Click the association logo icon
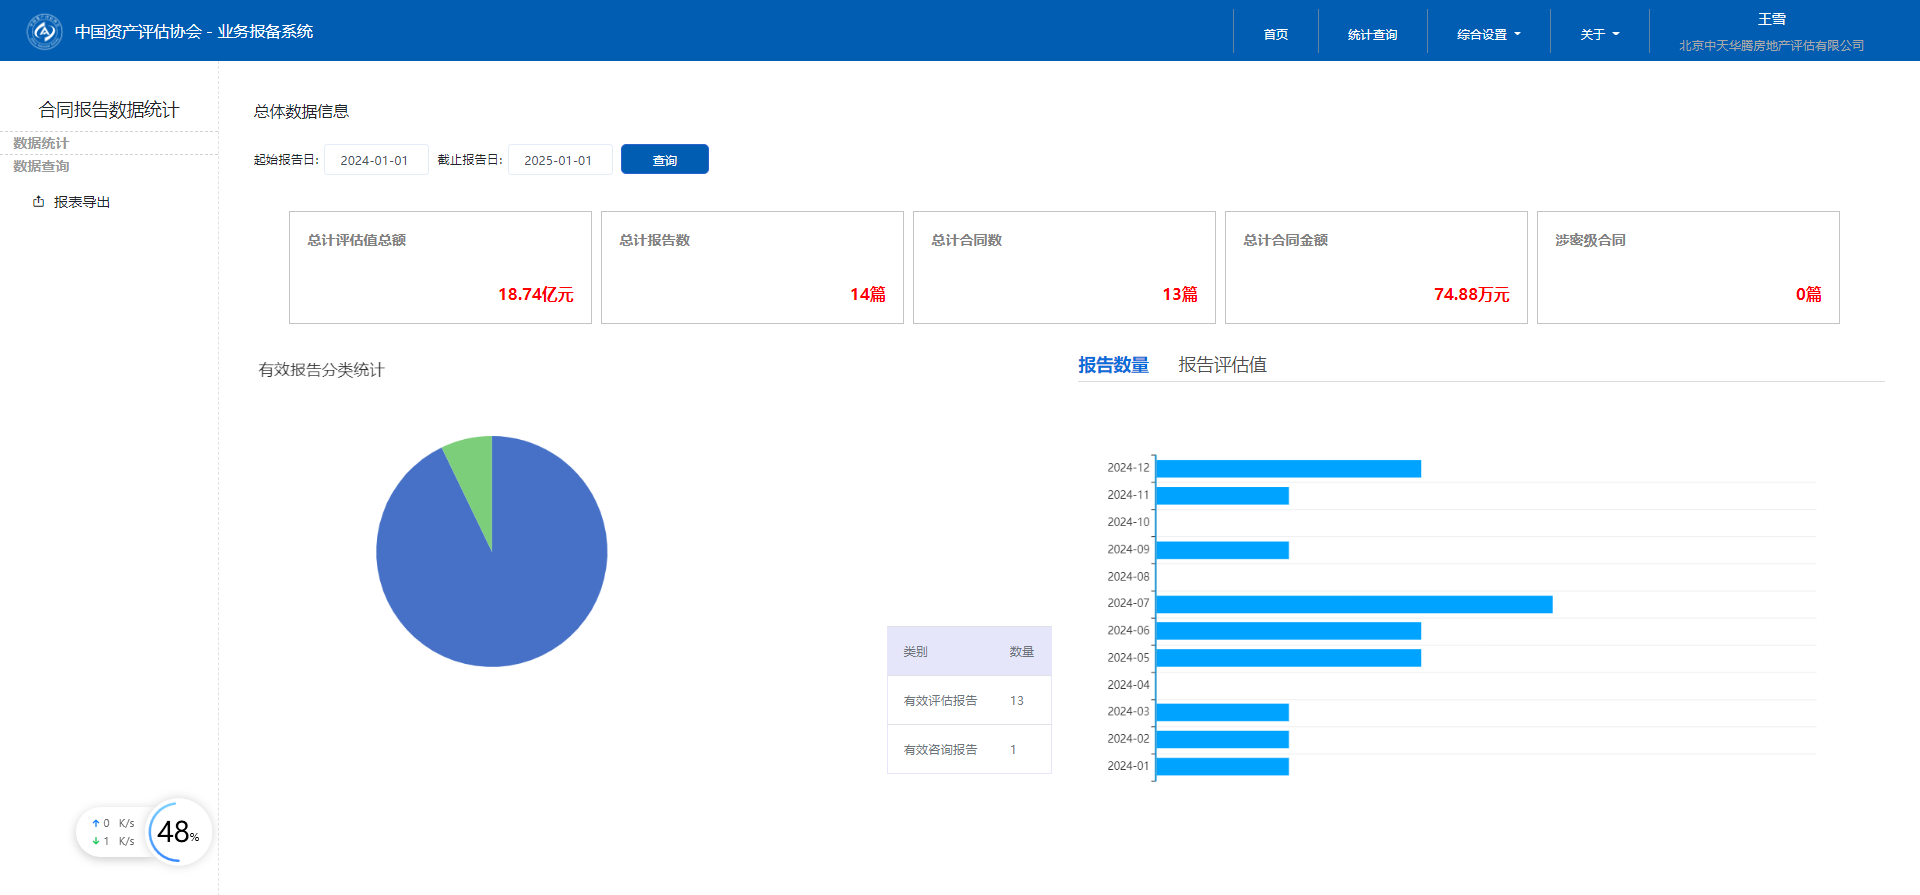Image resolution: width=1920 pixels, height=895 pixels. click(x=44, y=31)
